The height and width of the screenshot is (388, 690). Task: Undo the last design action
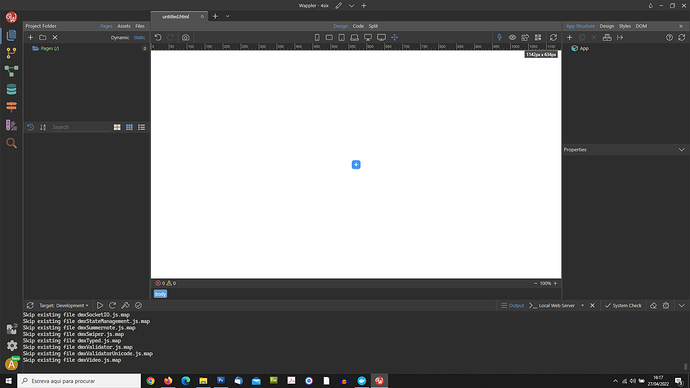coord(158,37)
